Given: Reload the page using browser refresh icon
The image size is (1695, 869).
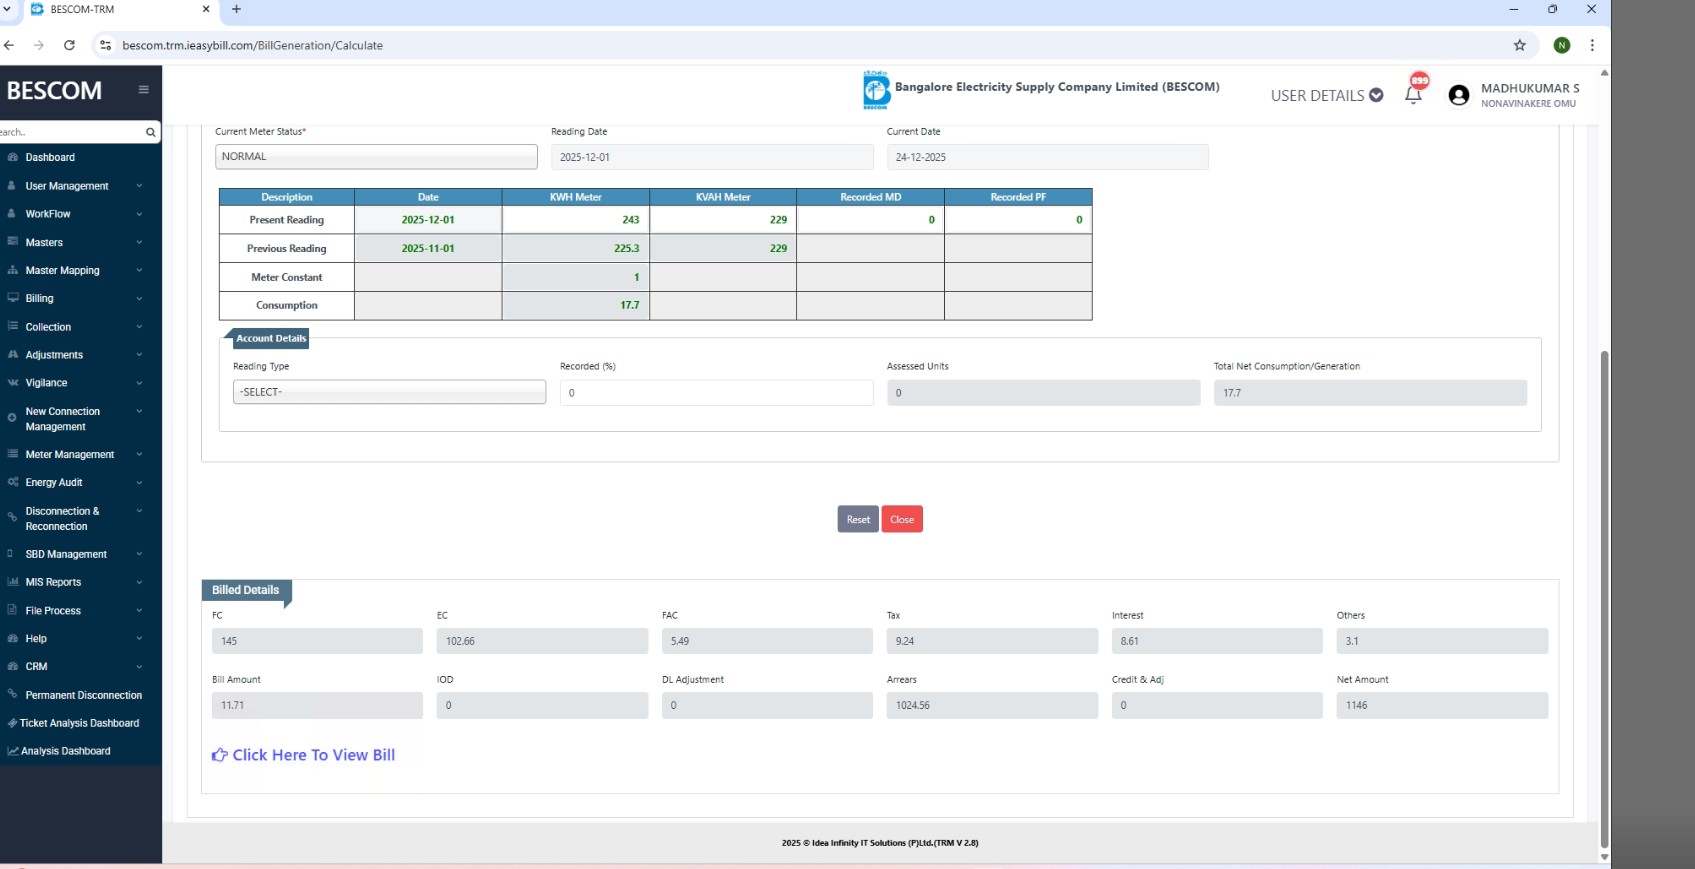Looking at the screenshot, I should [x=69, y=45].
